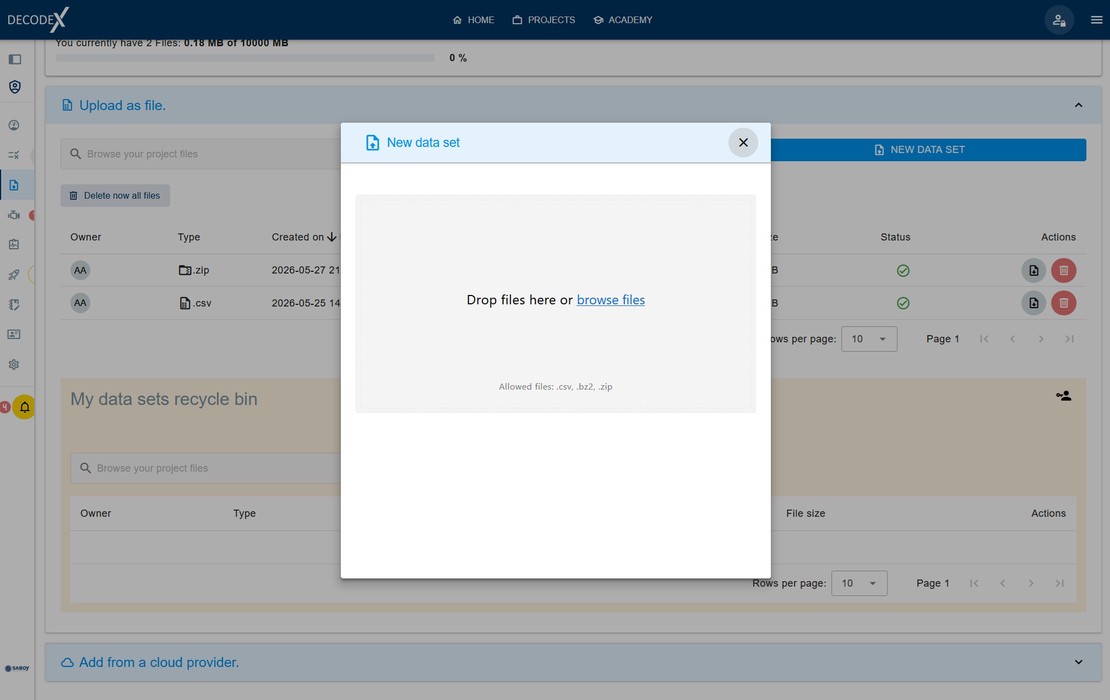The image size is (1110, 700).
Task: Click the red badge with number 4 near the bell
Action: click(x=5, y=407)
